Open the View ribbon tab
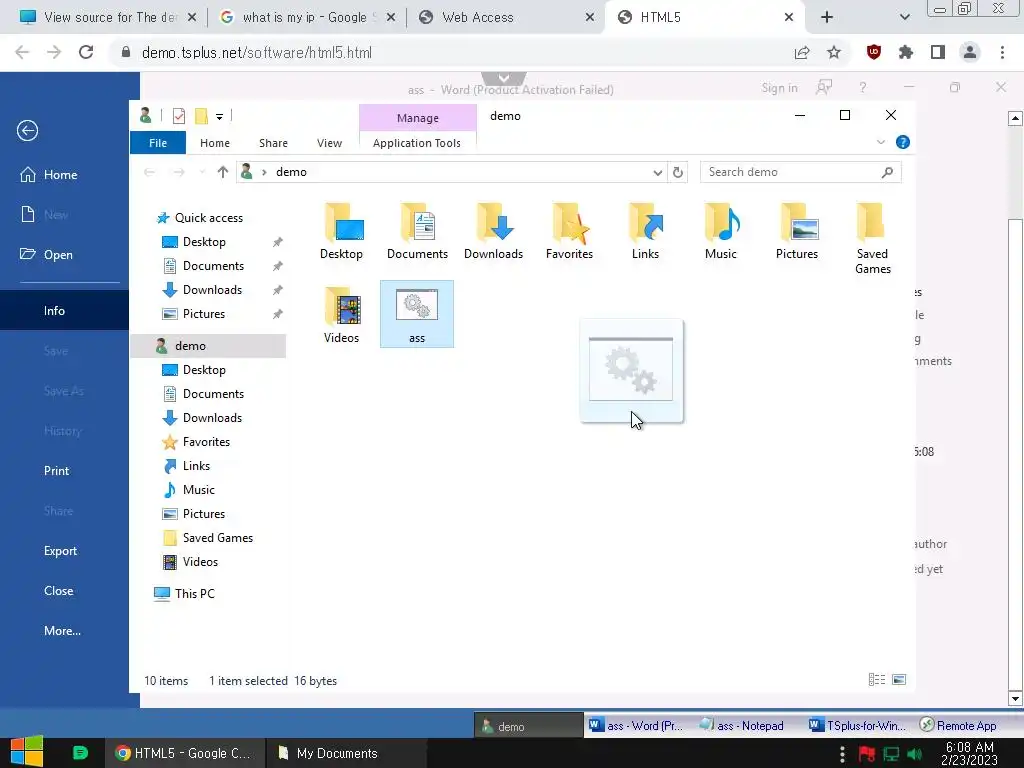Viewport: 1024px width, 768px height. 329,143
